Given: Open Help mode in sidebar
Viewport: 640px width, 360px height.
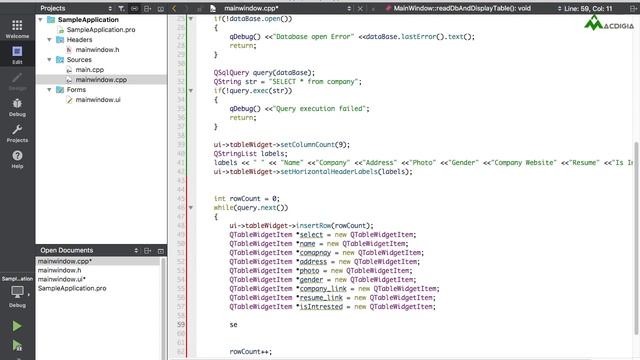Looking at the screenshot, I should [x=17, y=159].
